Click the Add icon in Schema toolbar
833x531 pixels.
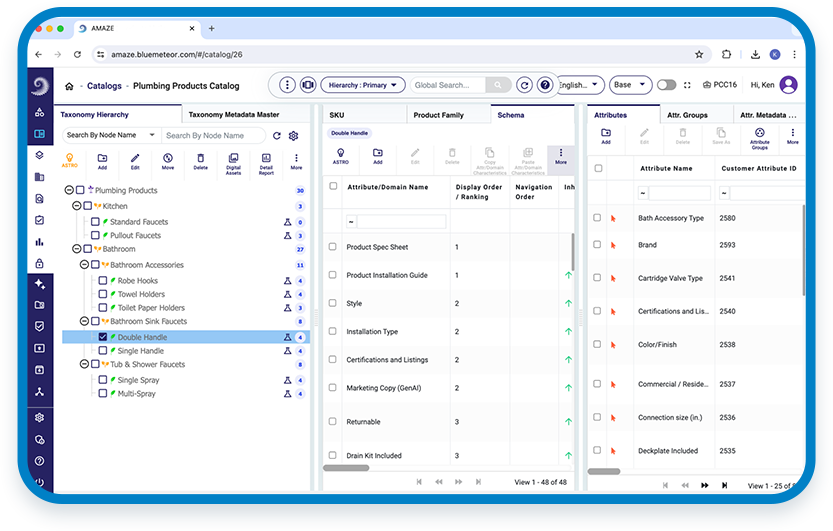[x=378, y=156]
